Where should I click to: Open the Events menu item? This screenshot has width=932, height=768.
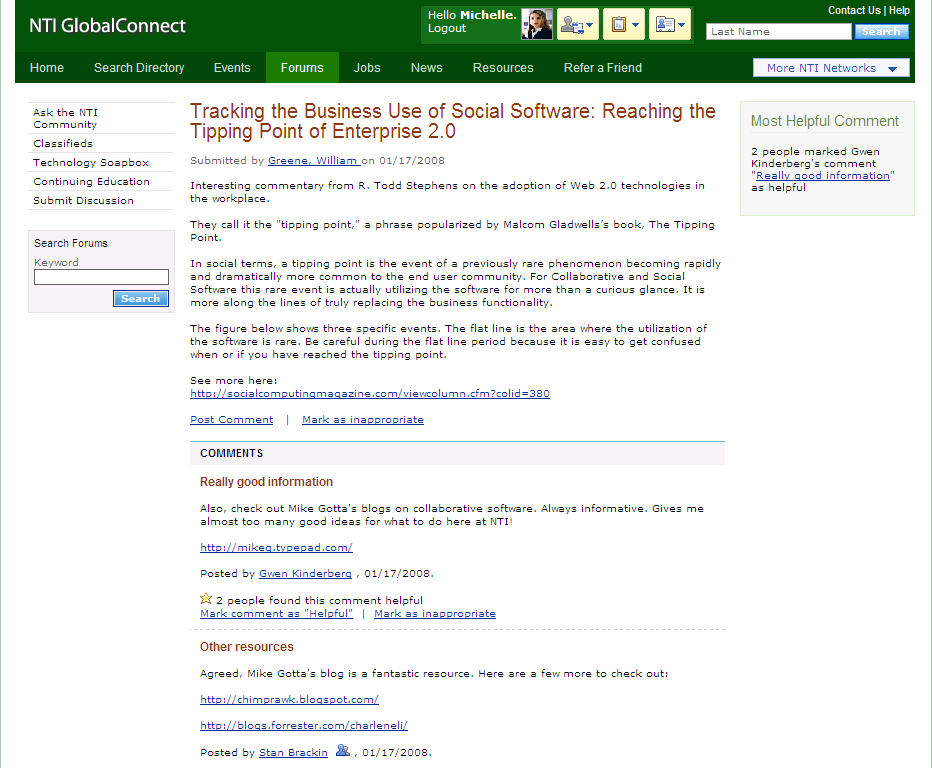tap(232, 68)
